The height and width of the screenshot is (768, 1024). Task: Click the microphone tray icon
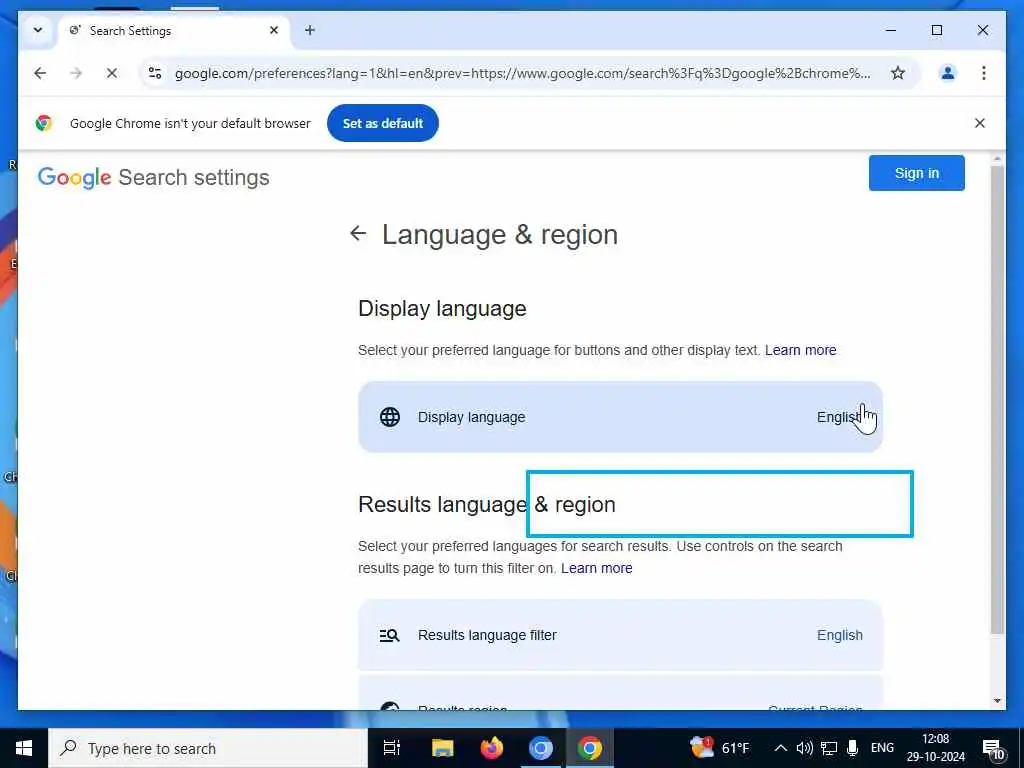click(852, 748)
